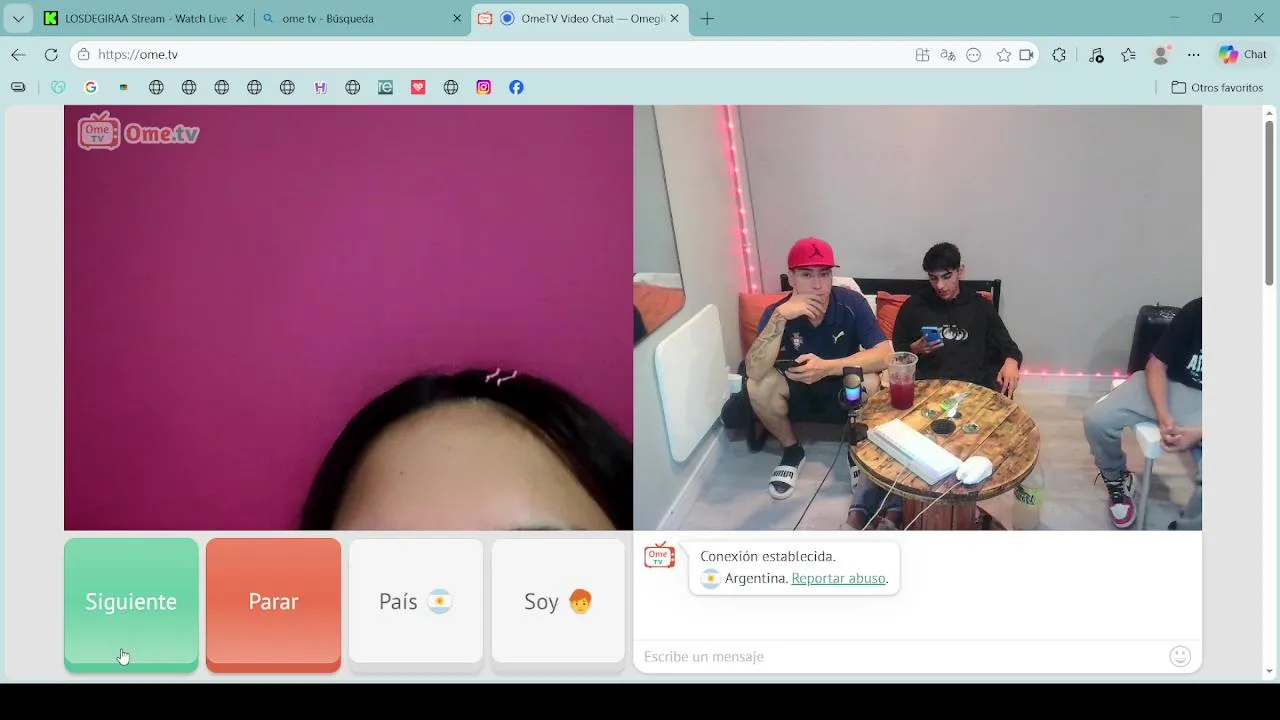Click the tab actions icon left of bookmarks
Image resolution: width=1280 pixels, height=720 pixels.
[18, 88]
